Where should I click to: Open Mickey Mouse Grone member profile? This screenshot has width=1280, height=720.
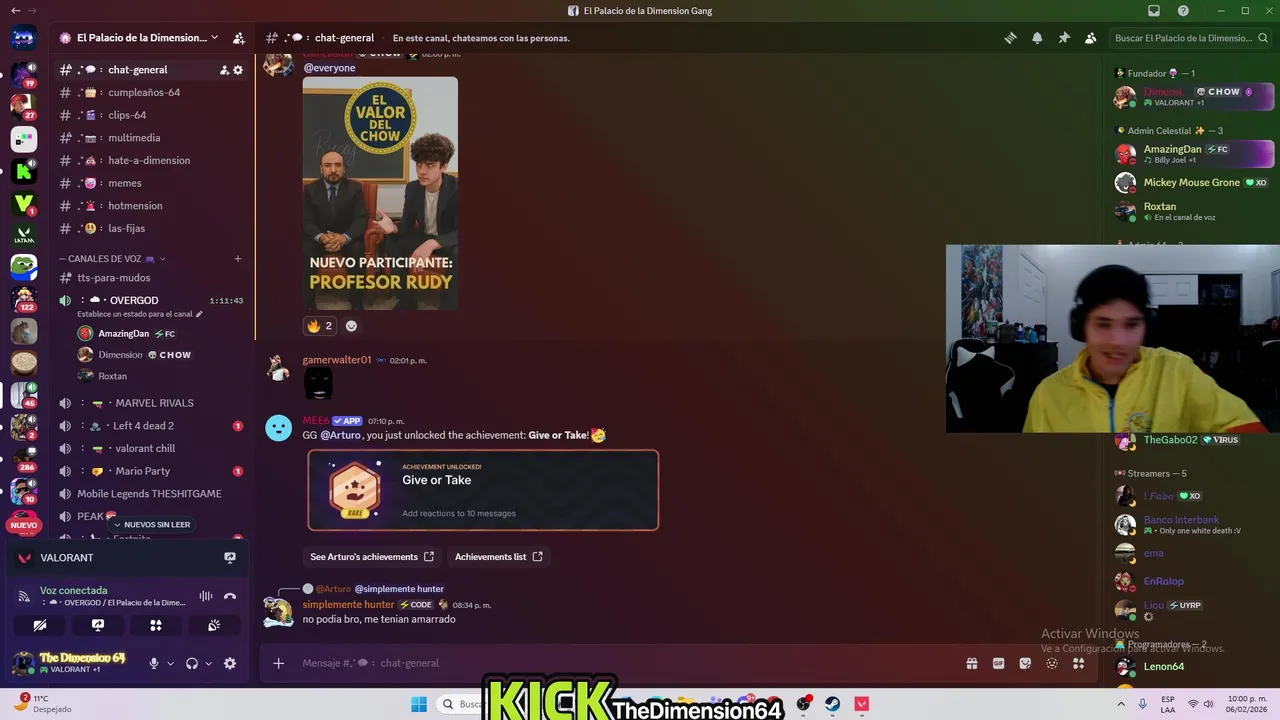point(1193,183)
